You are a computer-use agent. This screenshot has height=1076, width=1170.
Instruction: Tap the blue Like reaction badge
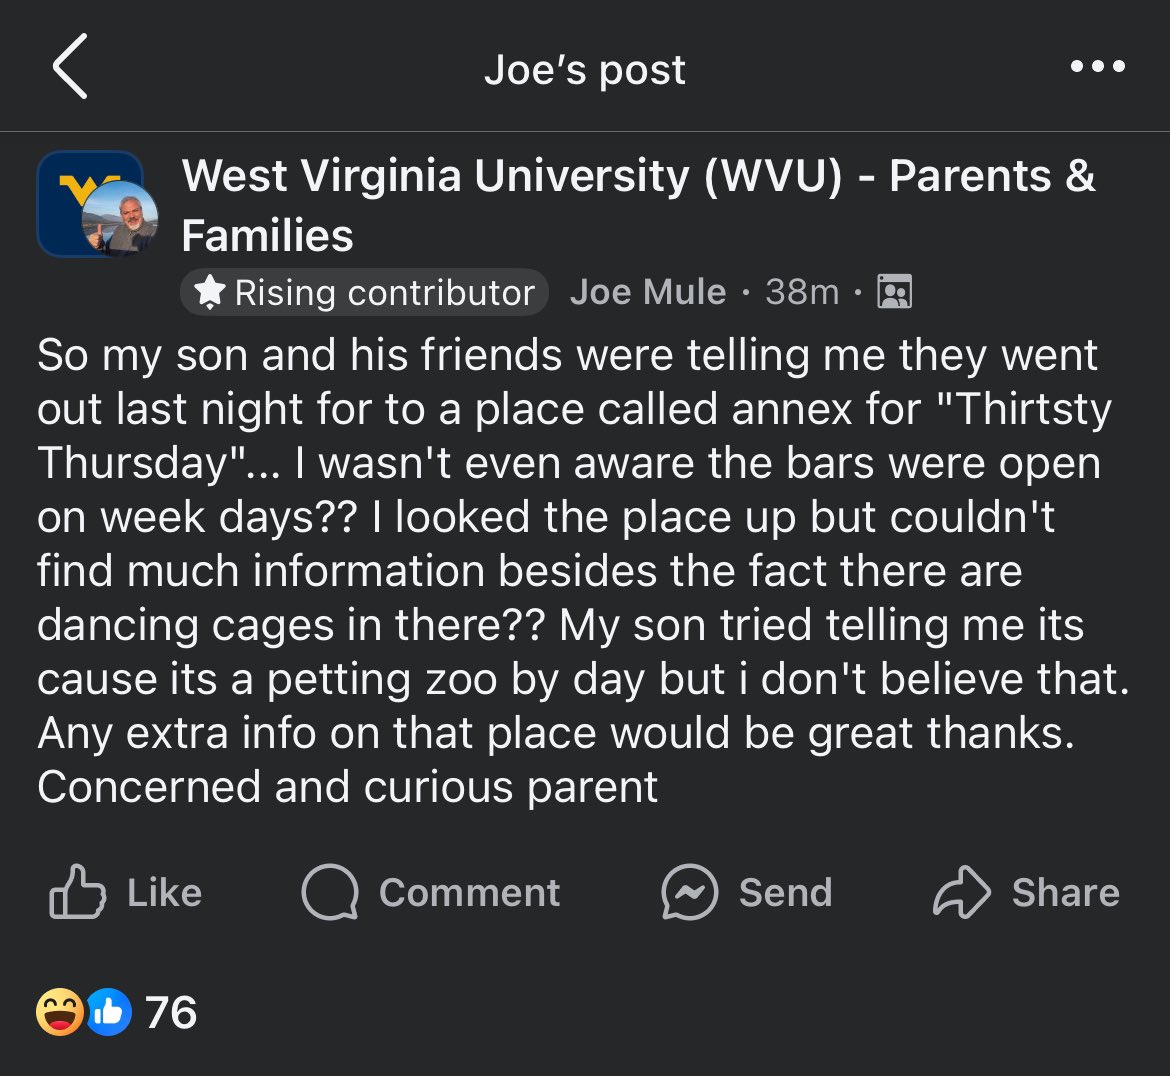coord(109,1012)
